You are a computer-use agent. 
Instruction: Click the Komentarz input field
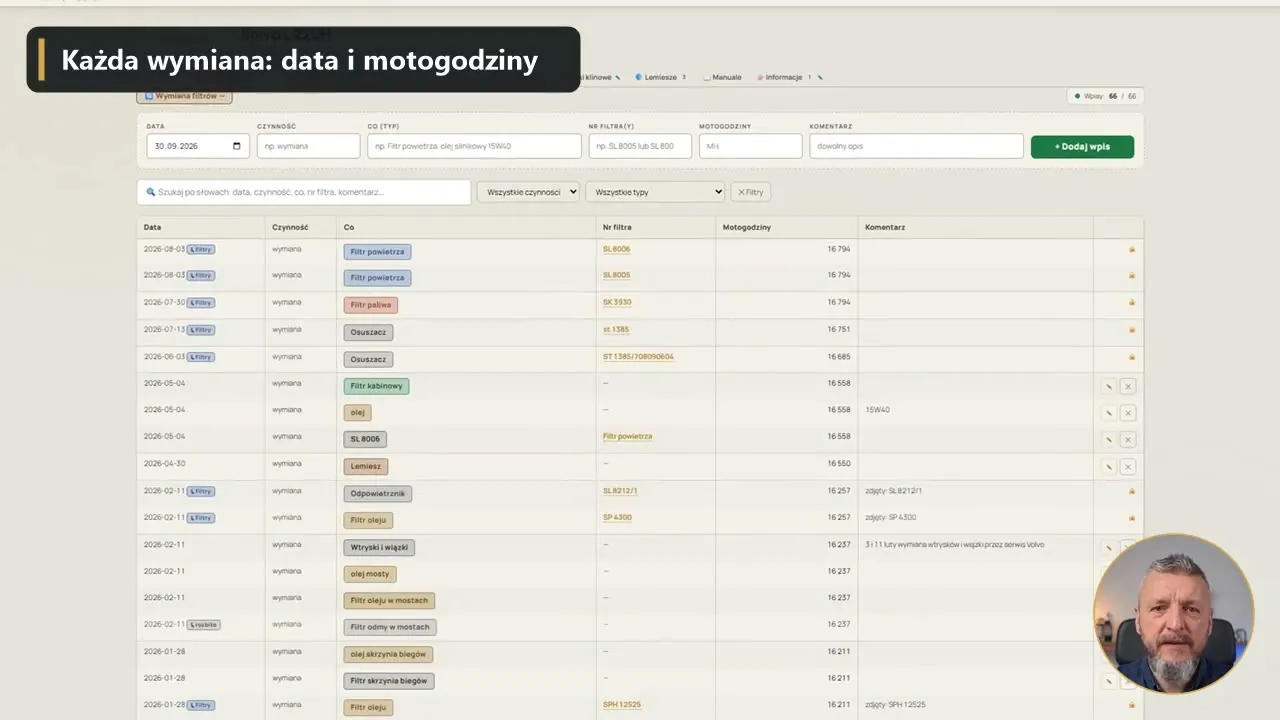pos(916,146)
